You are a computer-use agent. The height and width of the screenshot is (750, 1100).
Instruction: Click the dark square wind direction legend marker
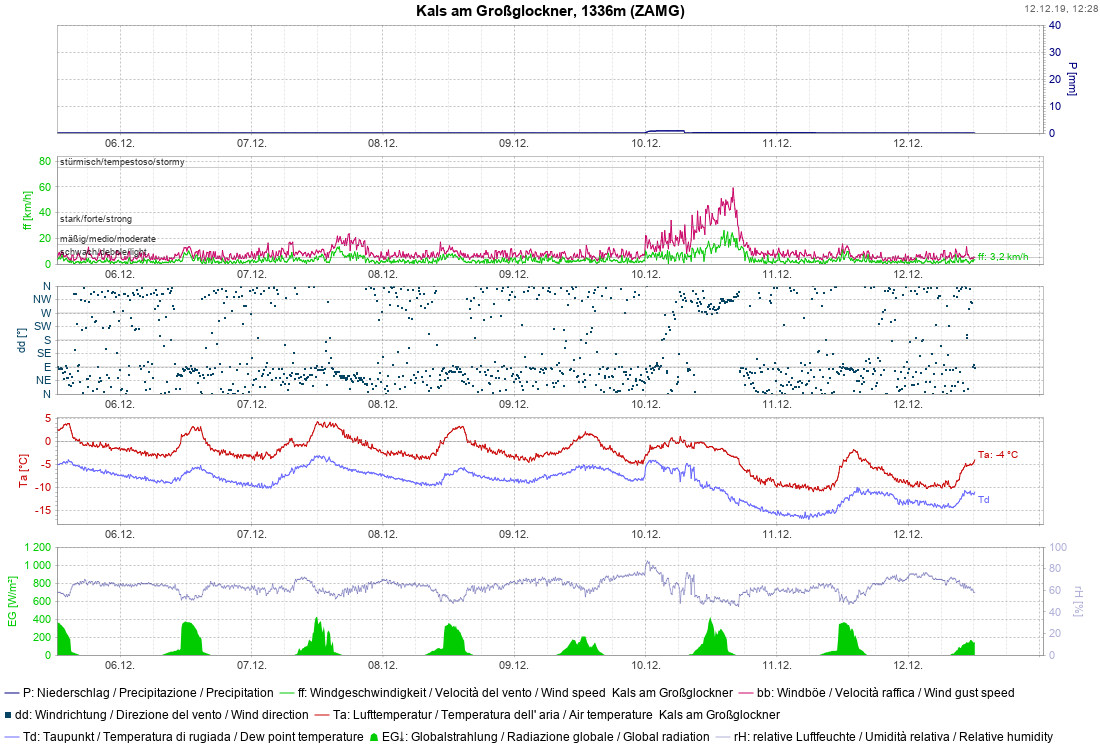(x=9, y=715)
